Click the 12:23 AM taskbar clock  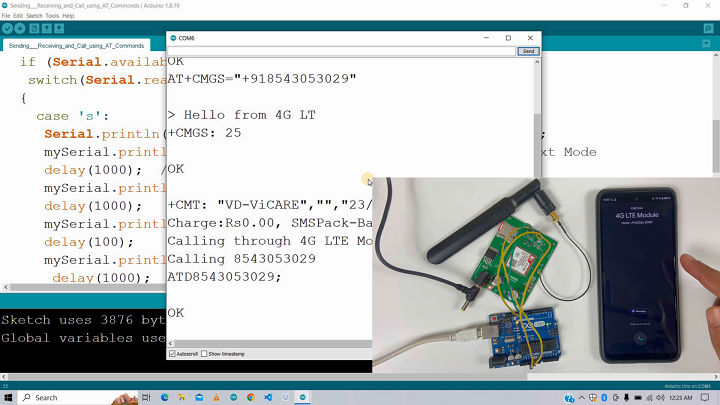tap(681, 398)
